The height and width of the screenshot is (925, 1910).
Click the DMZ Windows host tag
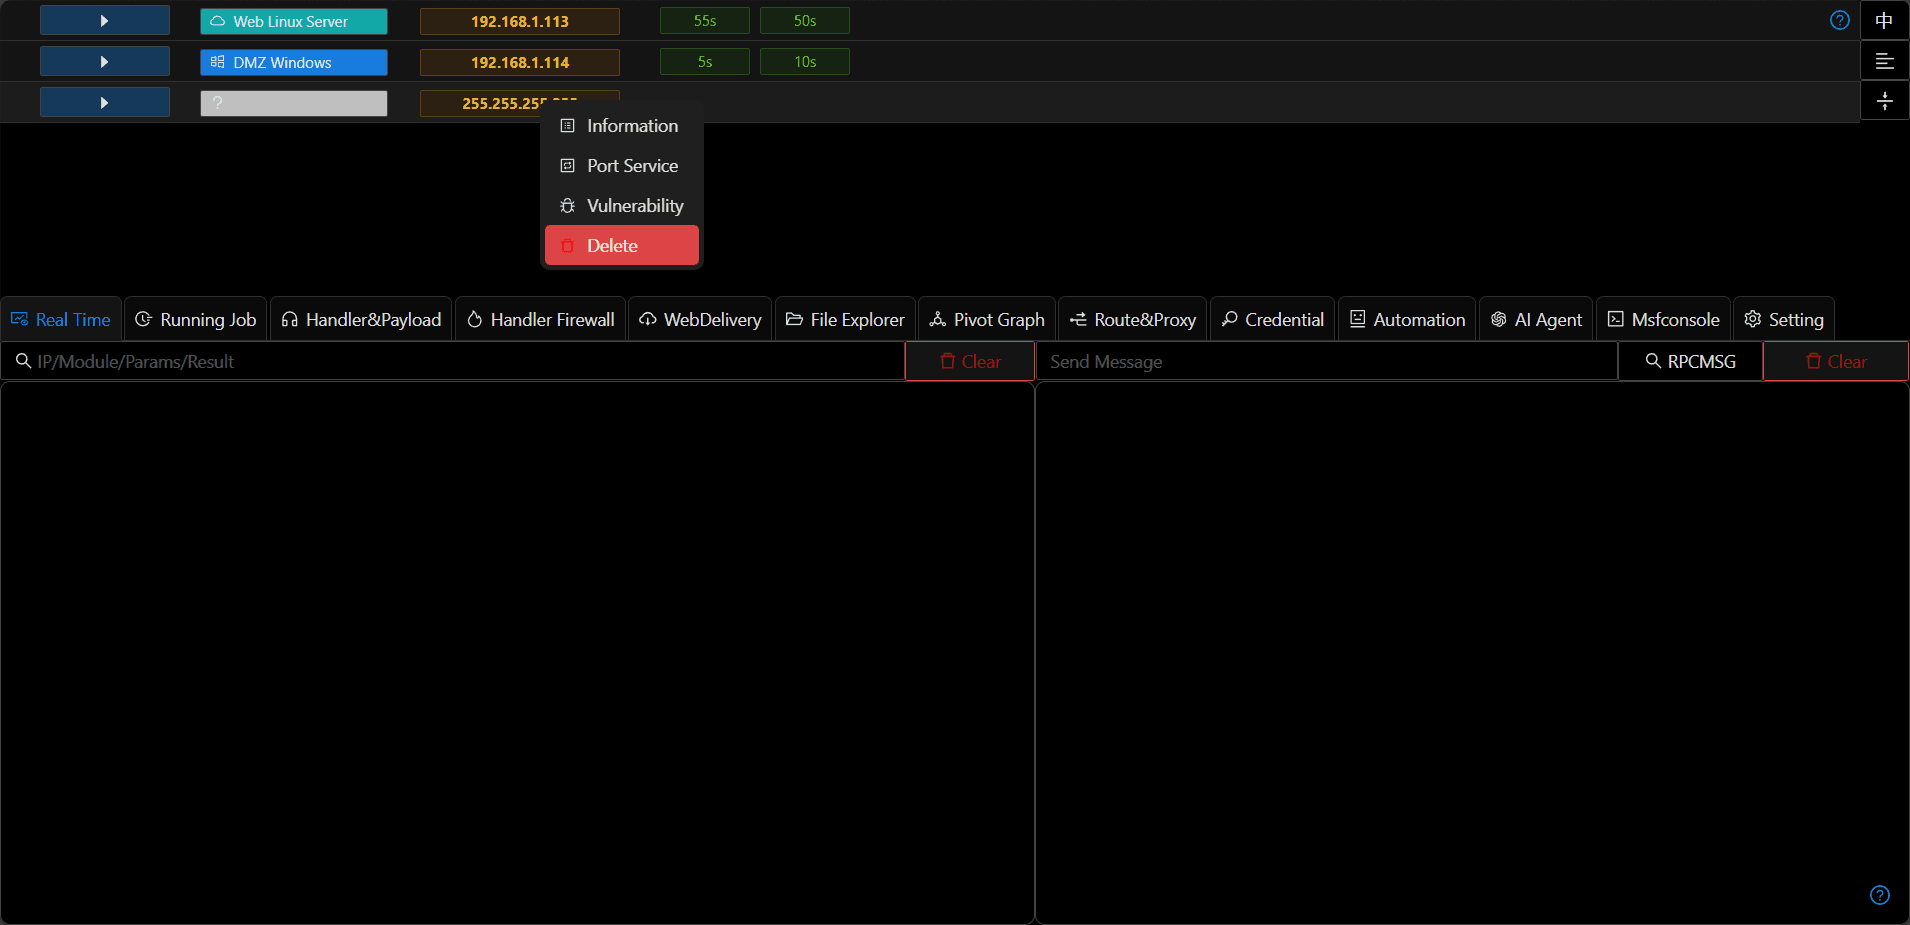[293, 62]
